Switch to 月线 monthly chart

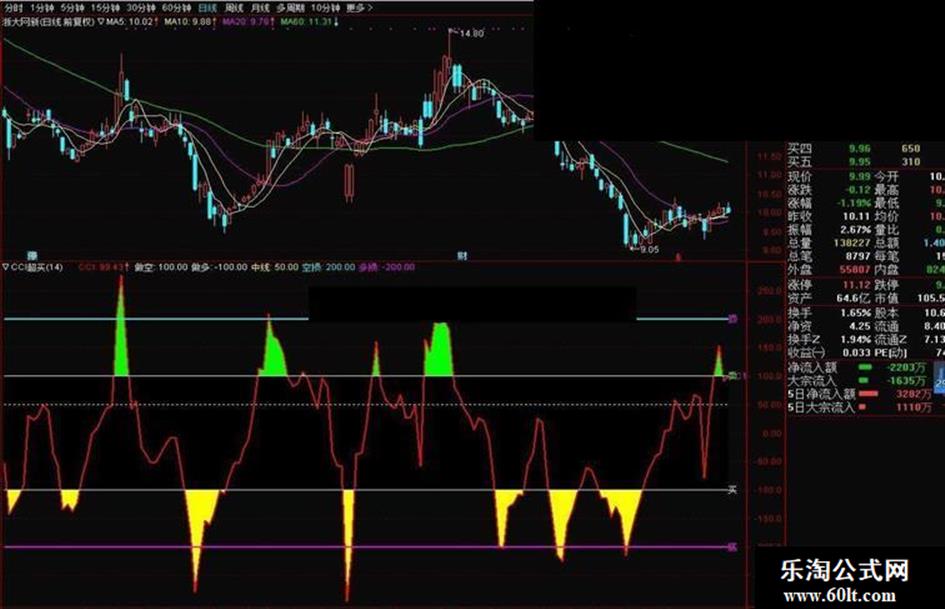tap(260, 8)
